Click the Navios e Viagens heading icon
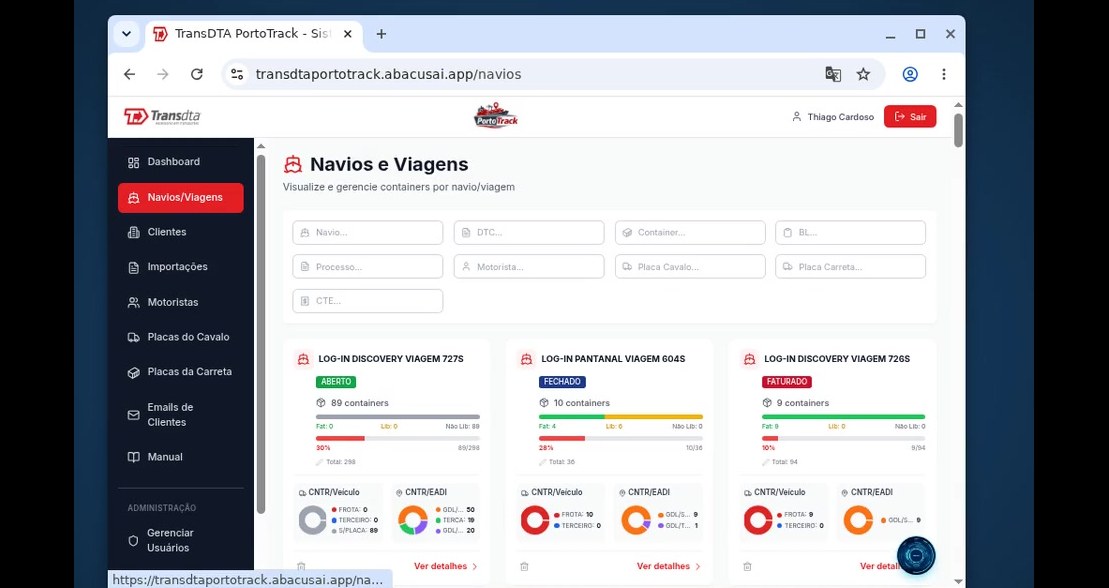The width and height of the screenshot is (1109, 588). pos(293,165)
